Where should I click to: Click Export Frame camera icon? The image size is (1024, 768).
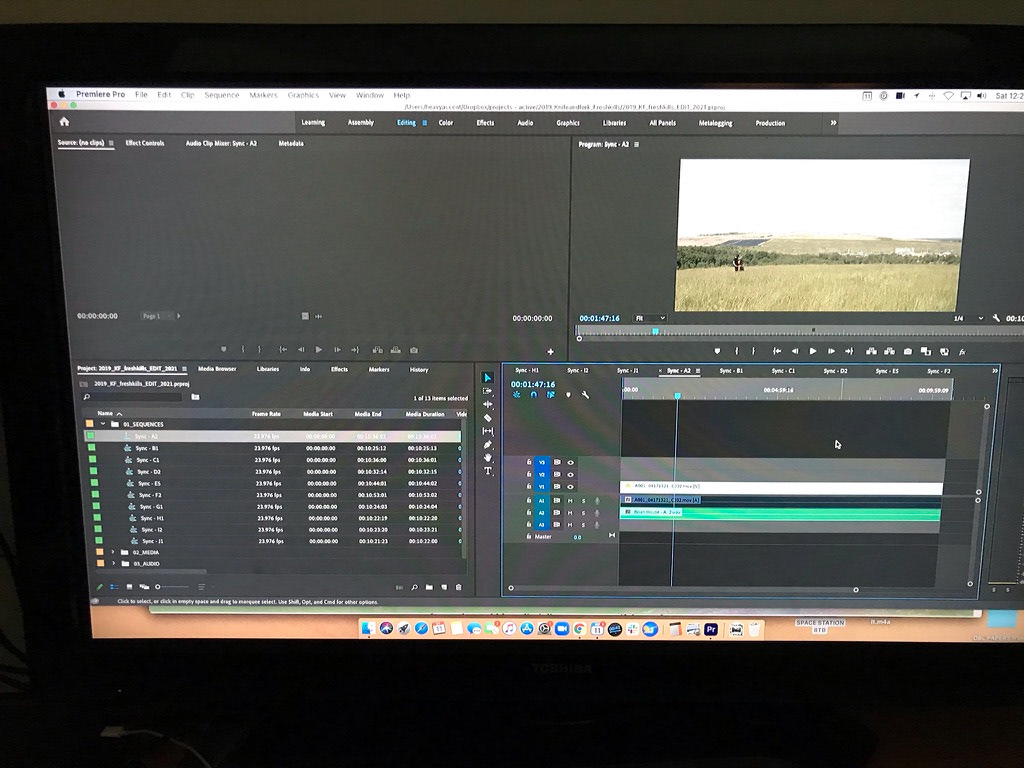tap(908, 351)
